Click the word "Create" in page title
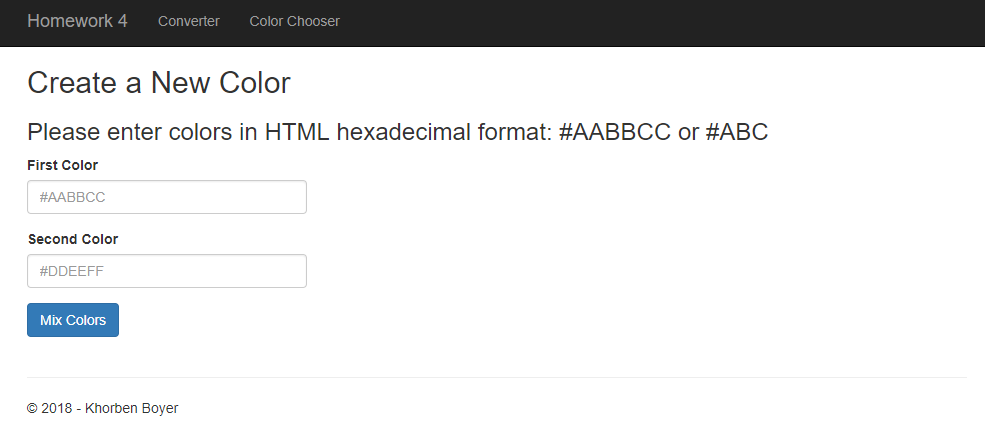Screen dimensions: 985x444 [x=72, y=83]
